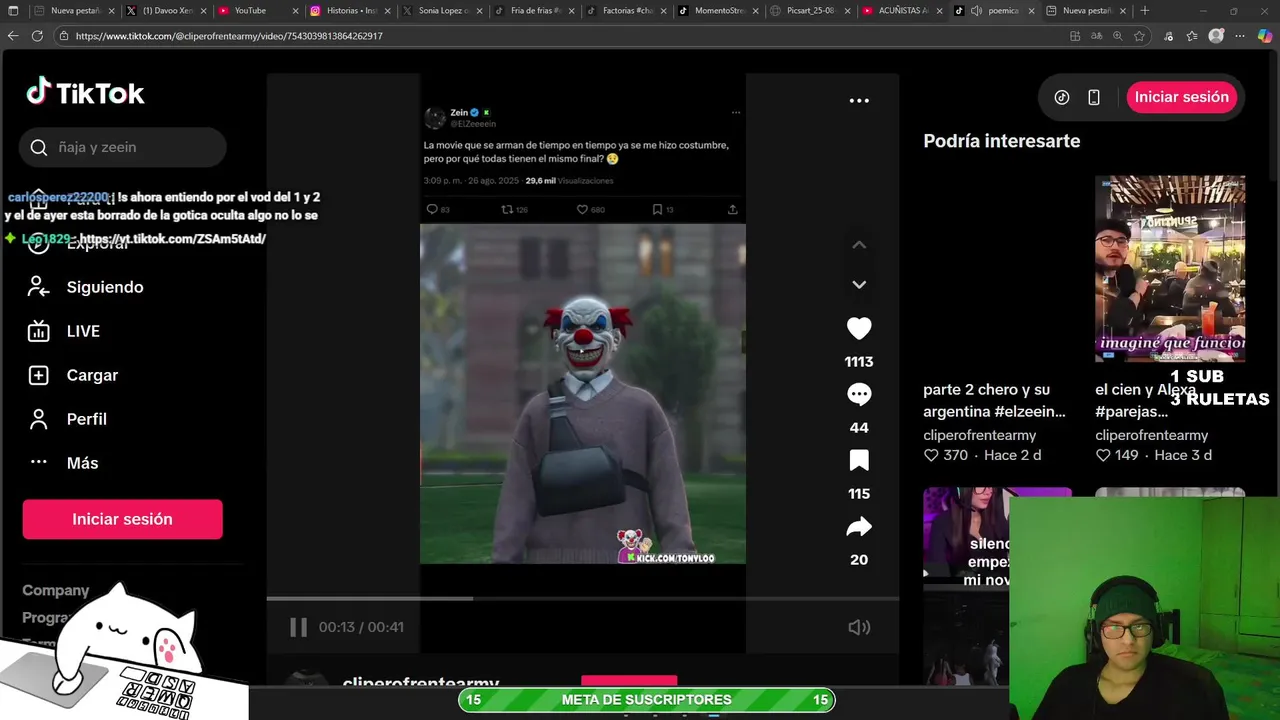1280x720 pixels.
Task: Click the Podría interesarte heading
Action: click(1001, 141)
